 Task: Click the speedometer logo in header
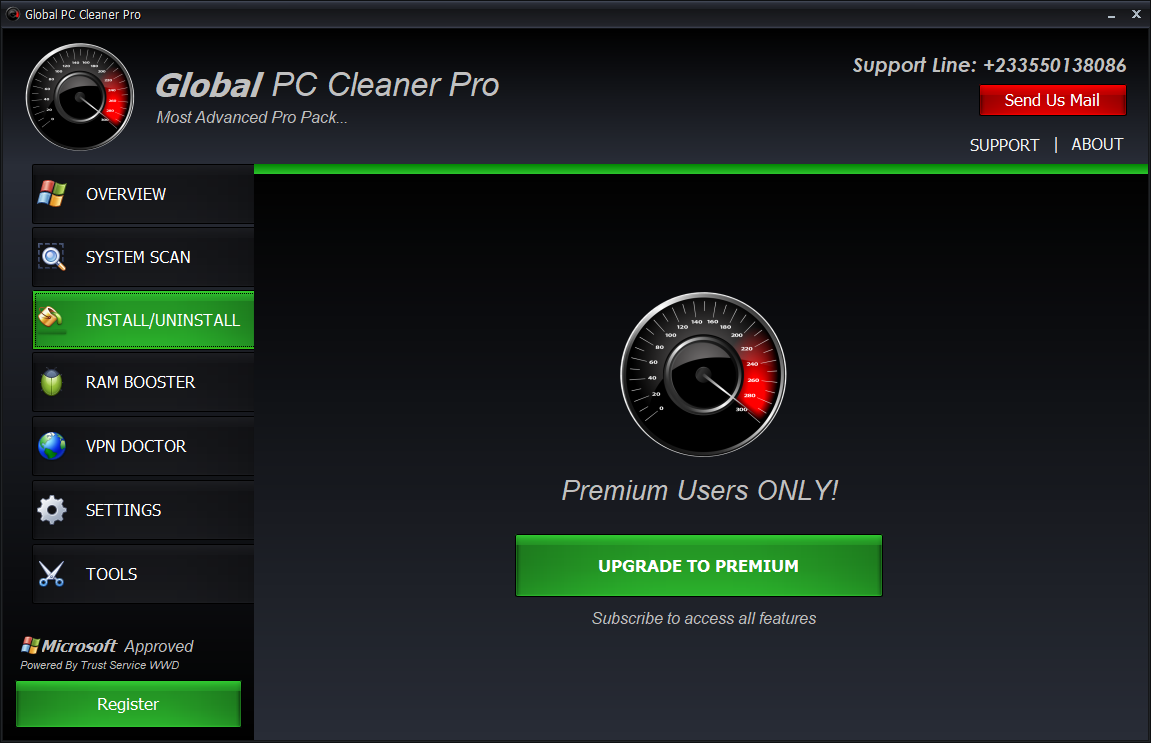pos(80,97)
